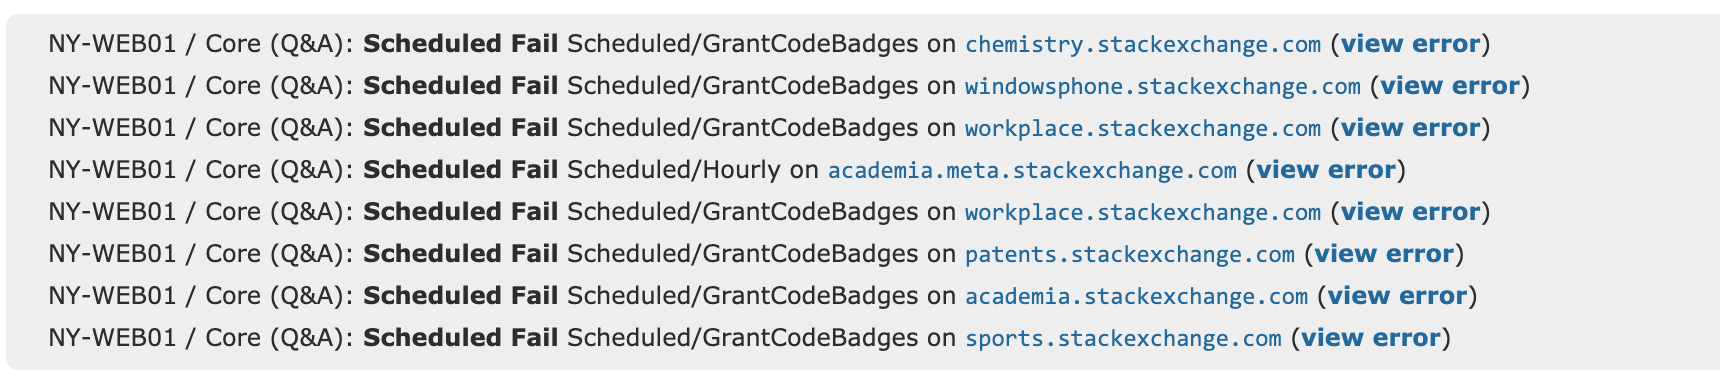This screenshot has height=382, width=1720.
Task: Click the Scheduled/Hourly job name text
Action: 674,170
